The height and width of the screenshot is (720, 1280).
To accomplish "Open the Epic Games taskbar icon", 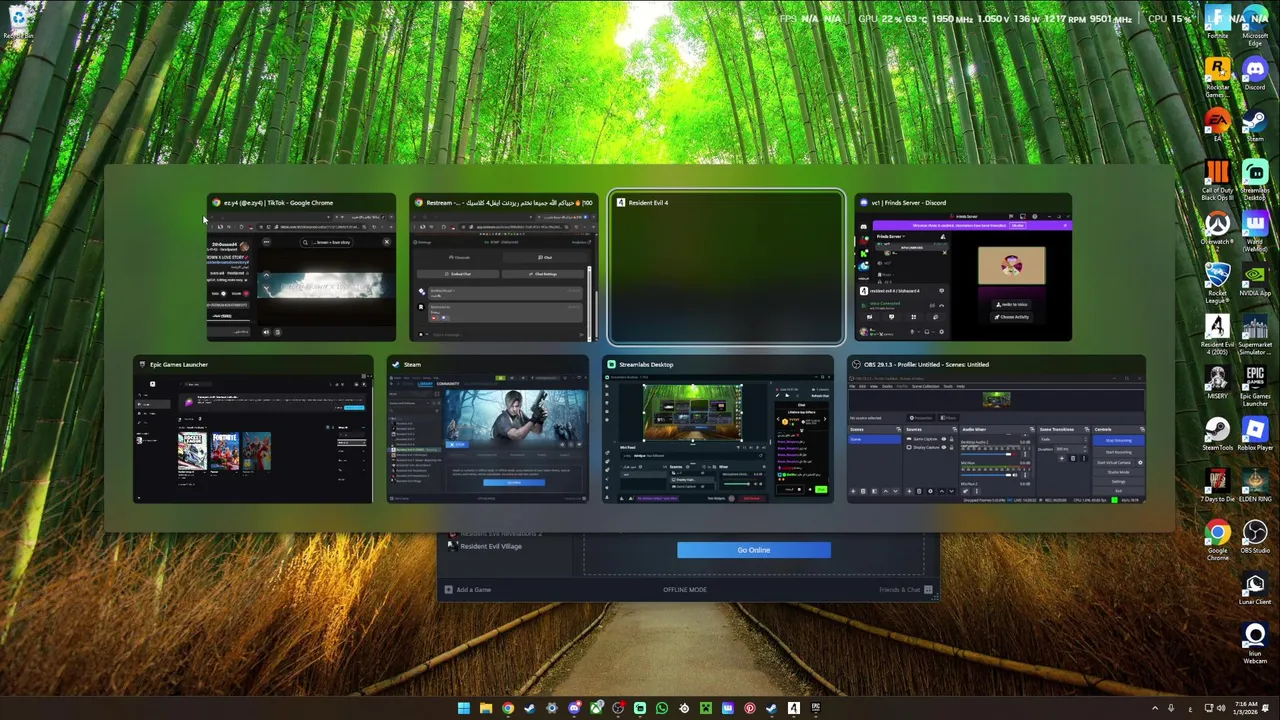I will (x=816, y=708).
